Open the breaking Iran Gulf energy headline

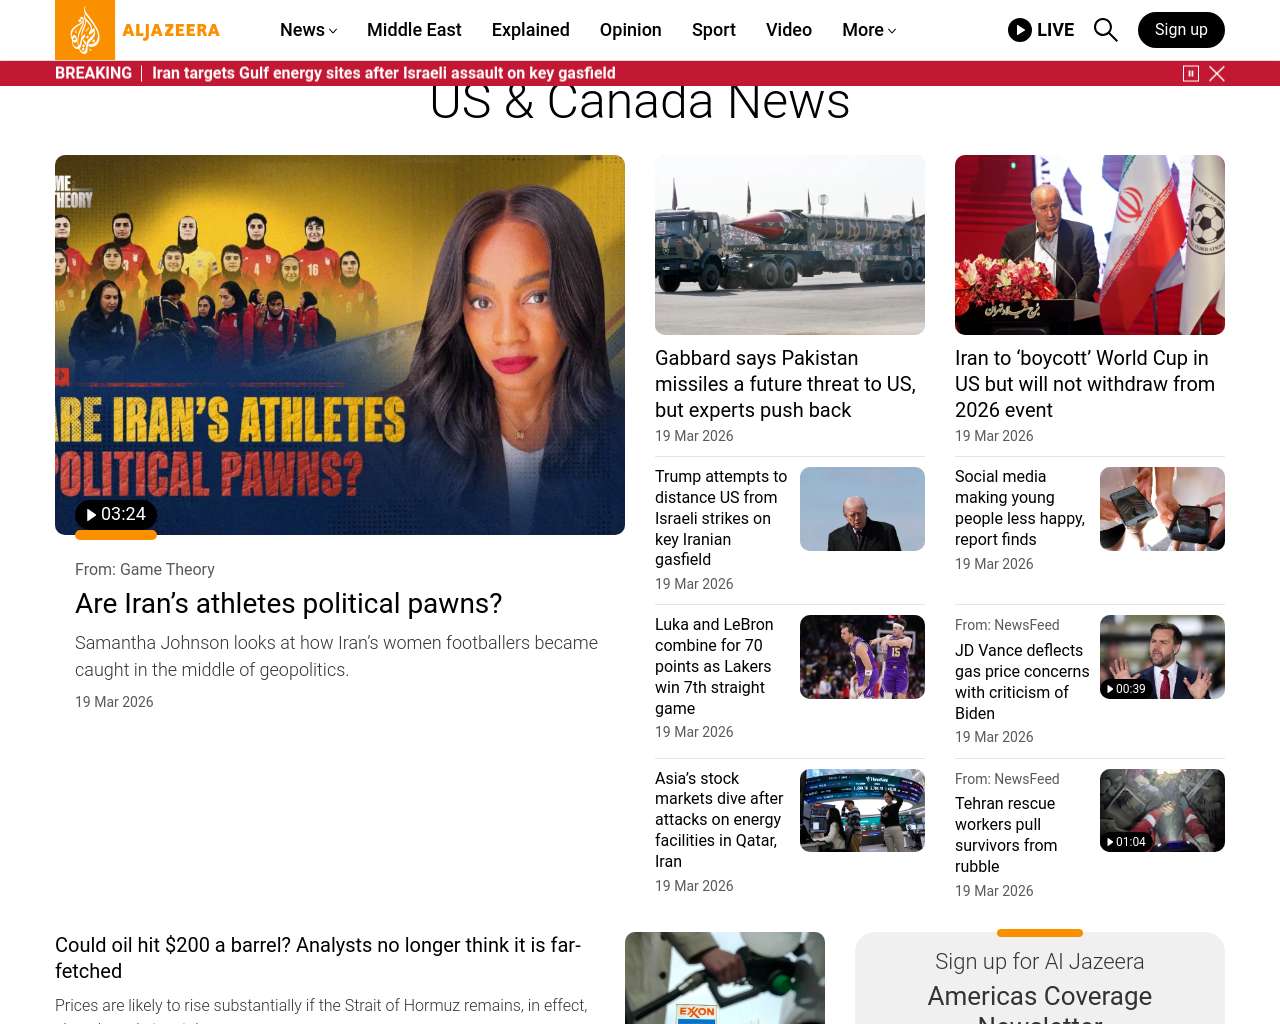pos(384,73)
